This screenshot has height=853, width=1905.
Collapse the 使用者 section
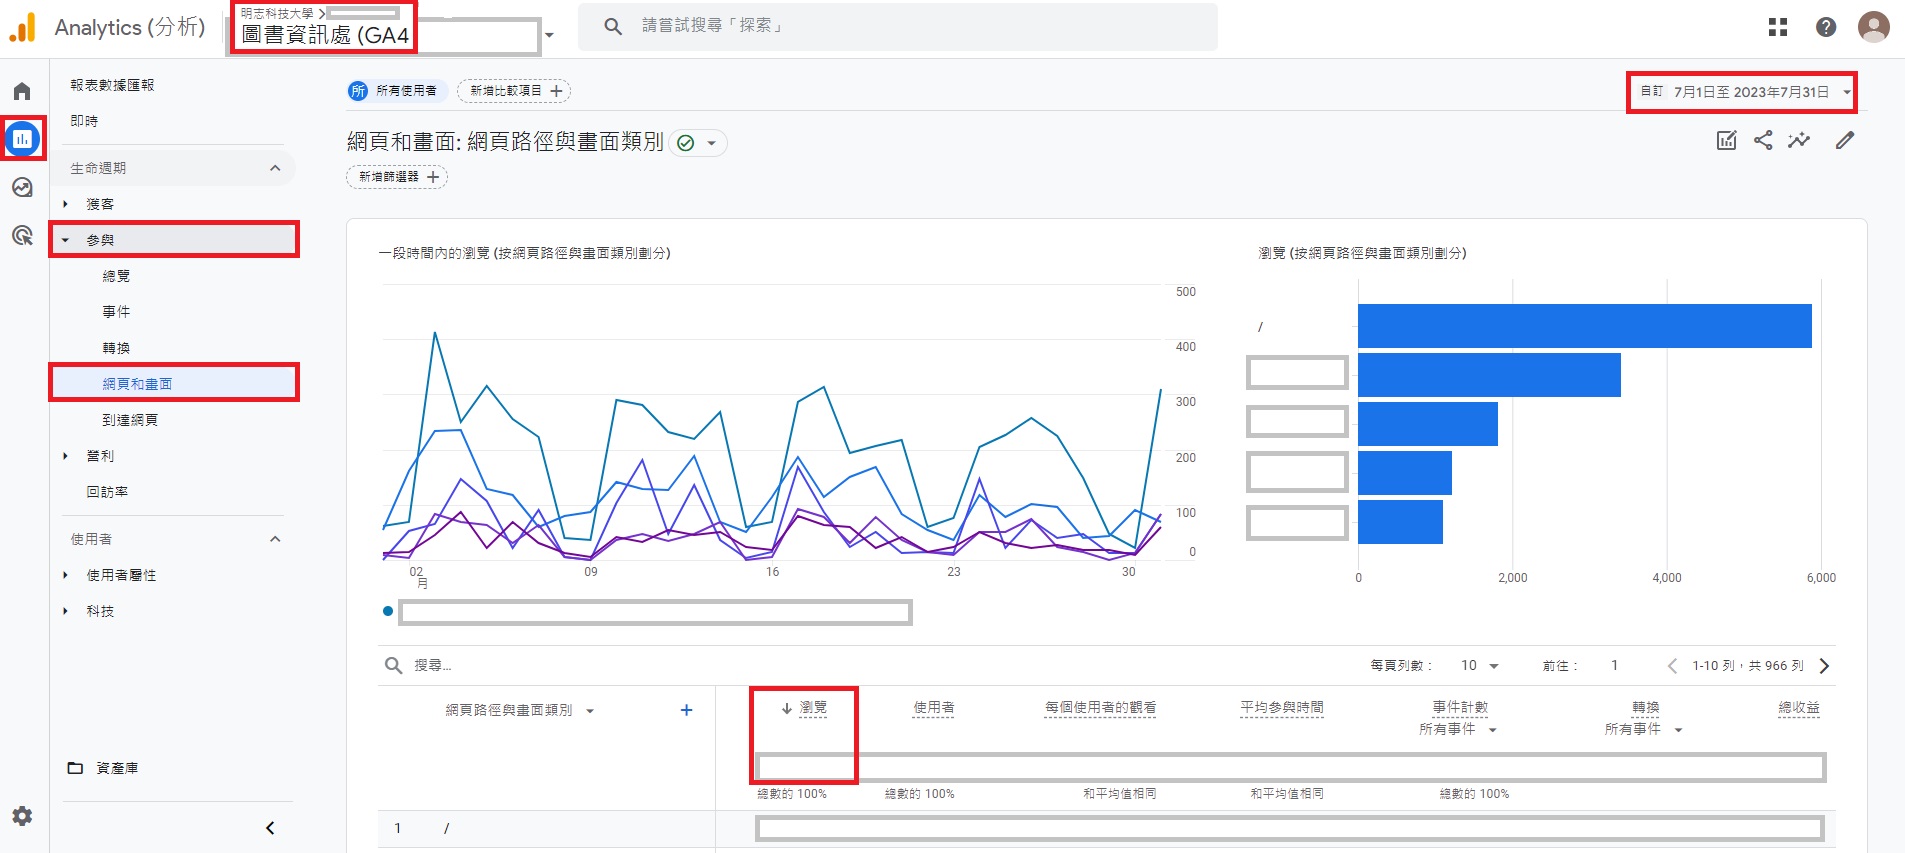coord(275,539)
